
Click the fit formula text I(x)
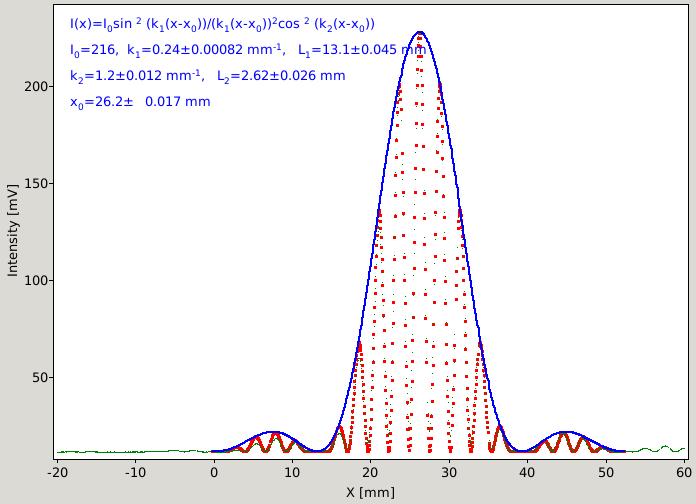point(222,24)
